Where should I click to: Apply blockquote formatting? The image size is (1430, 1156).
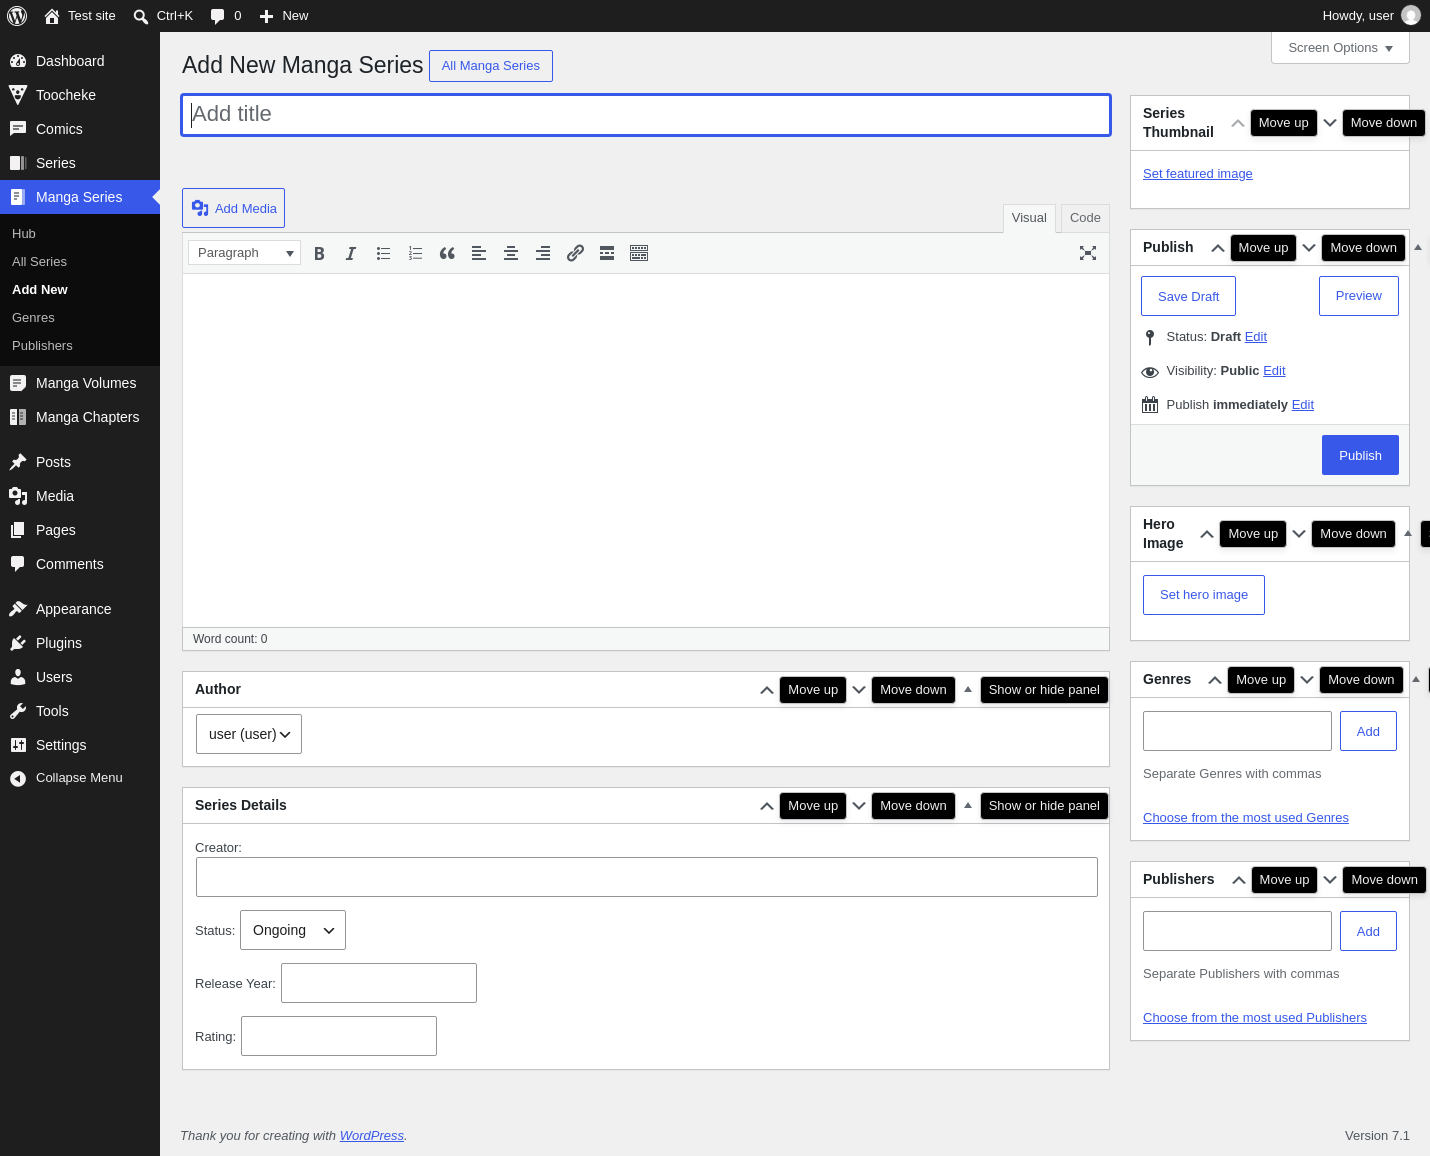tap(447, 253)
